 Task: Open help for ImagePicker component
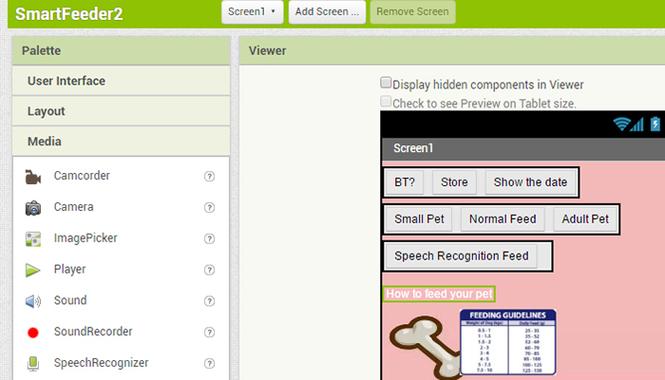[209, 239]
